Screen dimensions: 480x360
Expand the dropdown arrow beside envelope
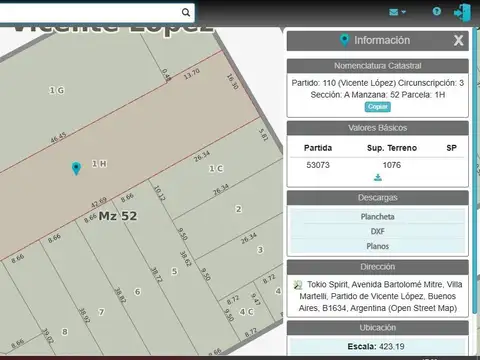pyautogui.click(x=404, y=12)
